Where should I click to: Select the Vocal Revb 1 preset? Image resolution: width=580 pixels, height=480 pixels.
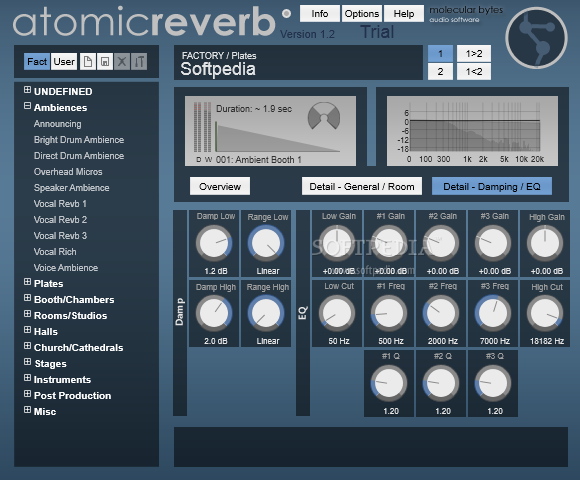(60, 204)
